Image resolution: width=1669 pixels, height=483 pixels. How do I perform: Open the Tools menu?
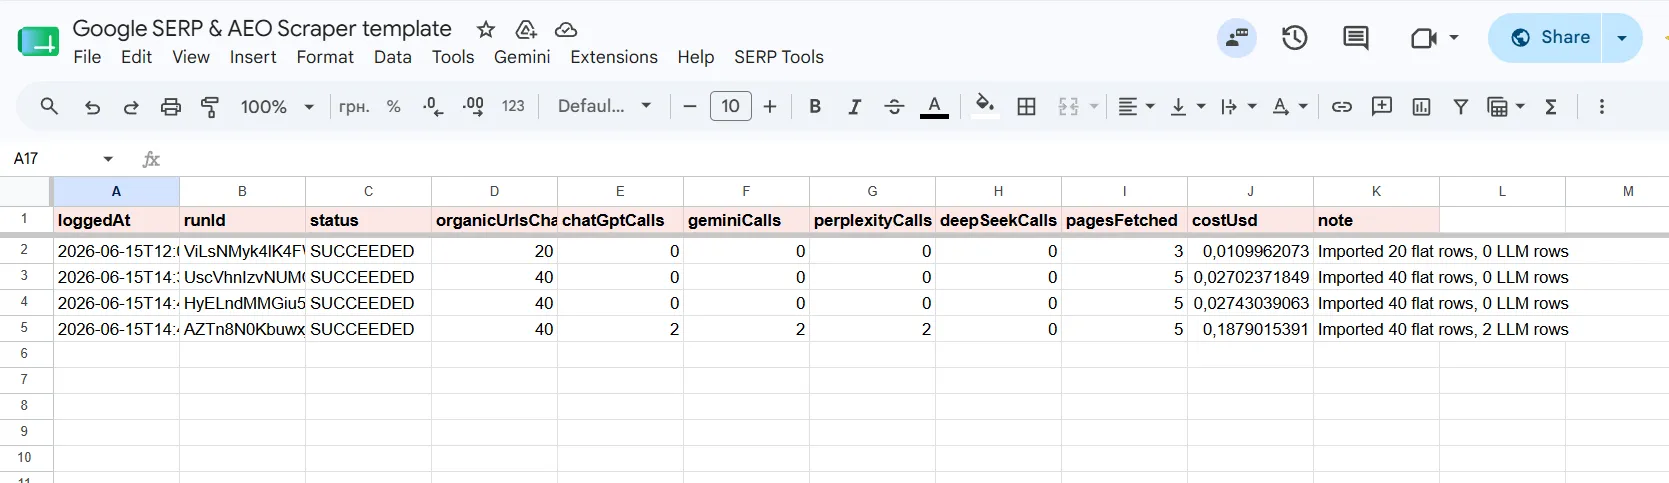click(453, 57)
